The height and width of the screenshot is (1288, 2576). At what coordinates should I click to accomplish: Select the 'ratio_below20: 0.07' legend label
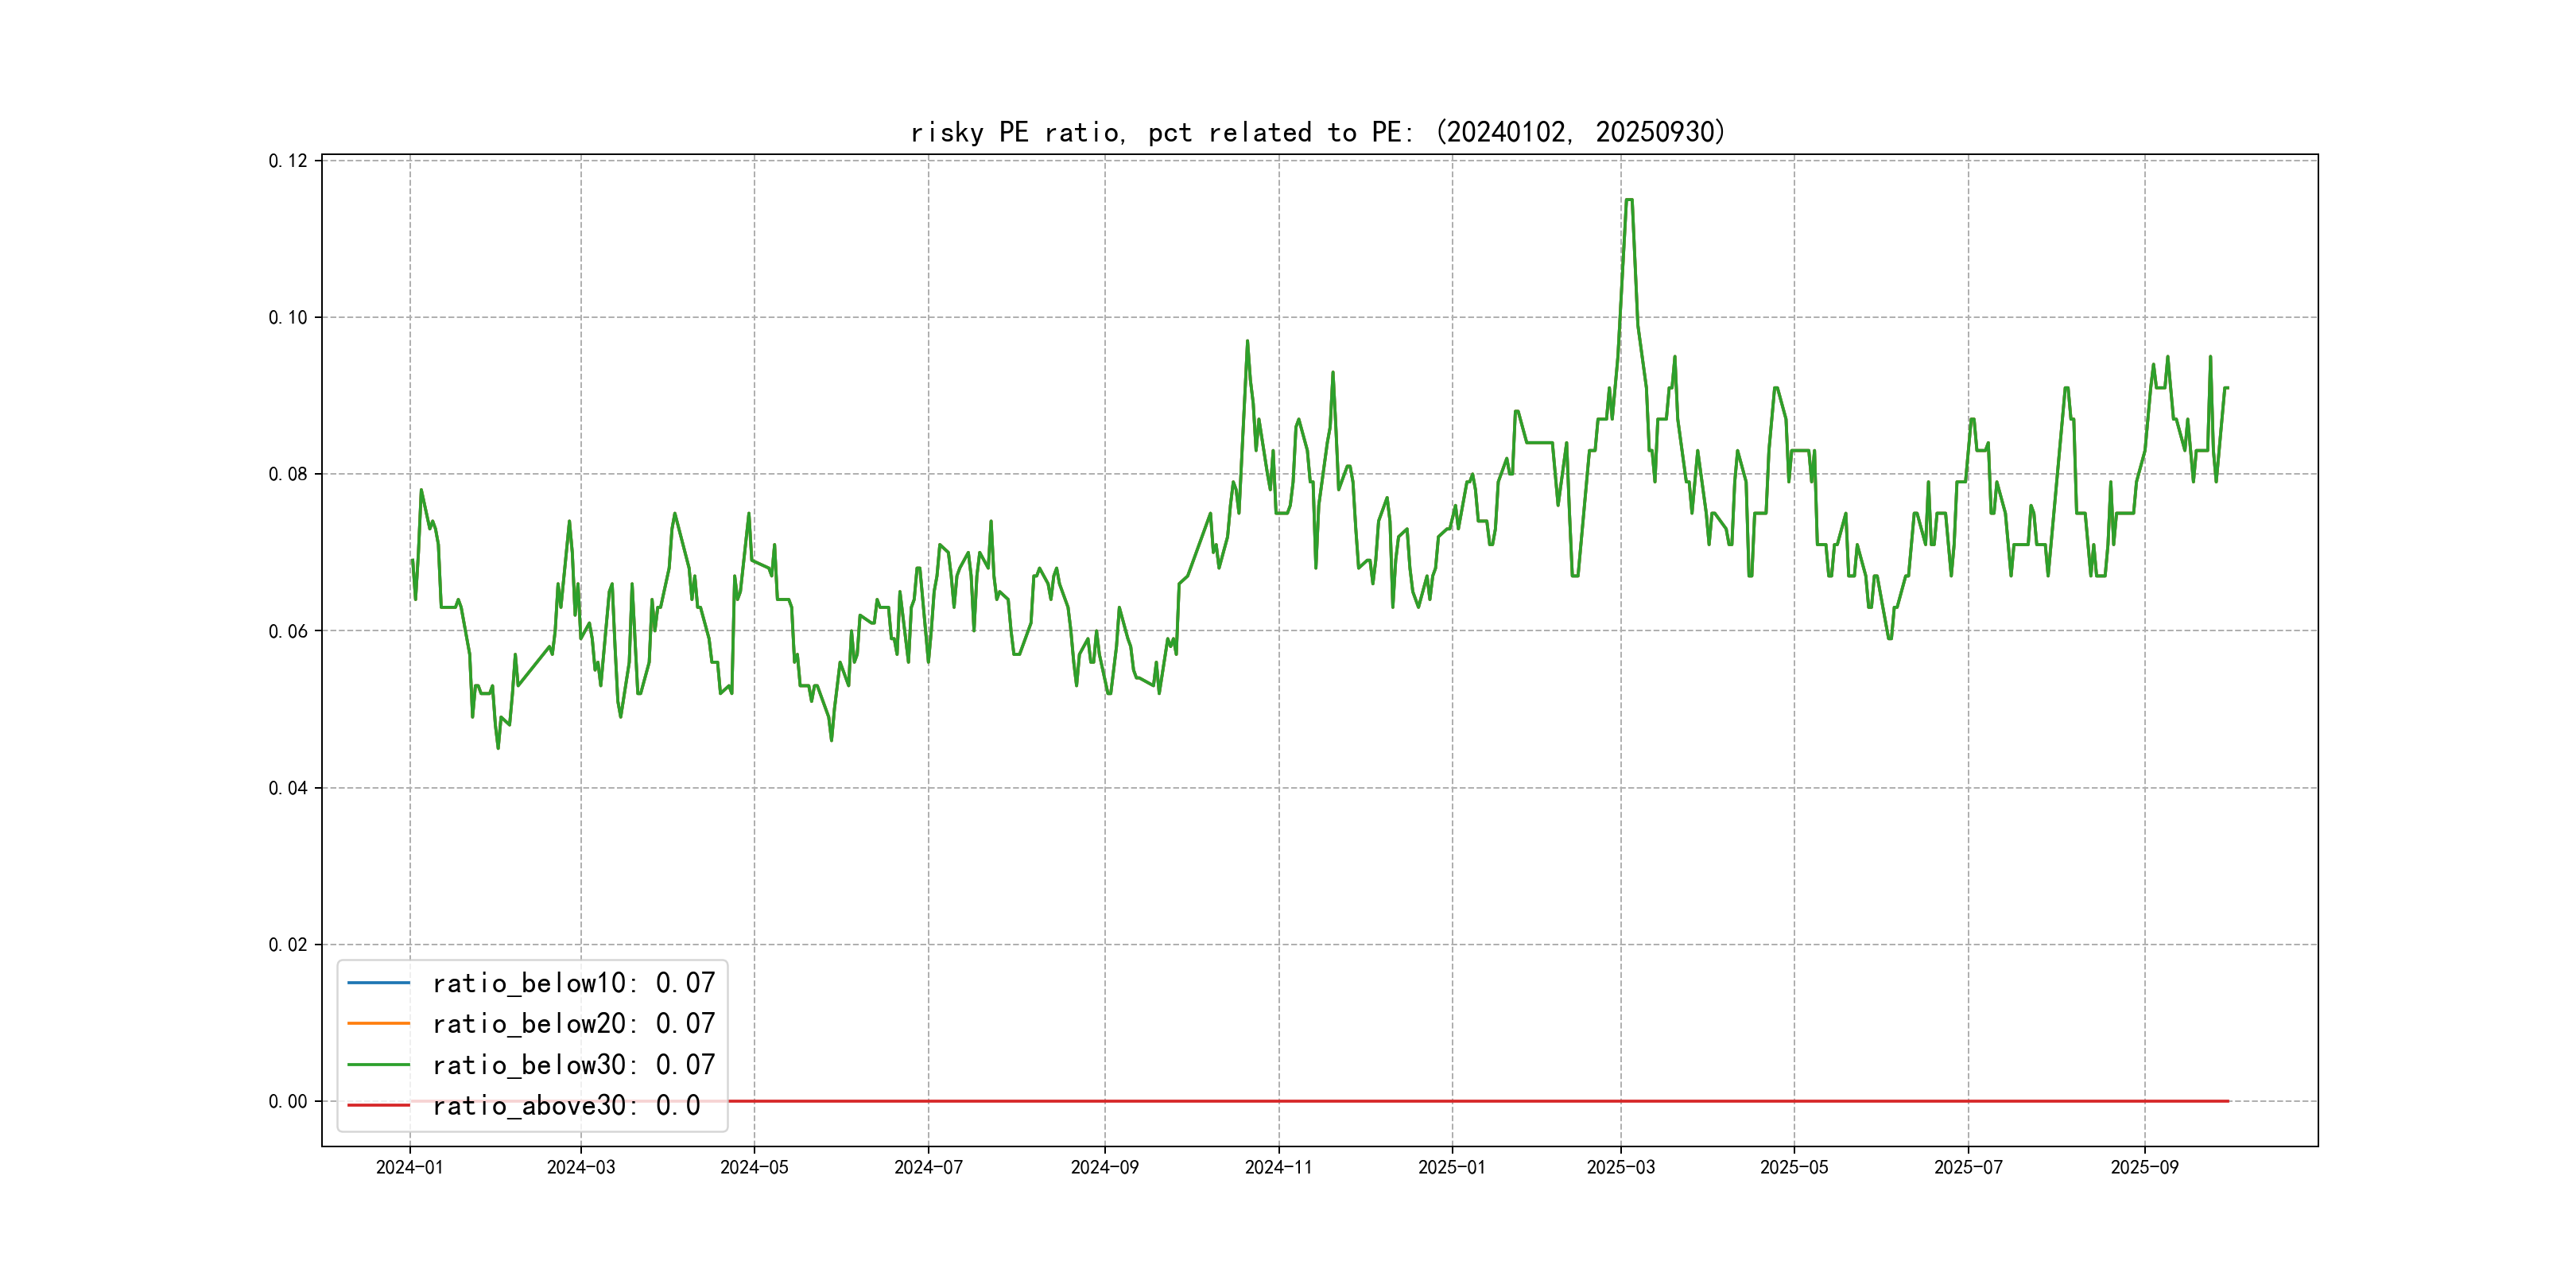(573, 1023)
